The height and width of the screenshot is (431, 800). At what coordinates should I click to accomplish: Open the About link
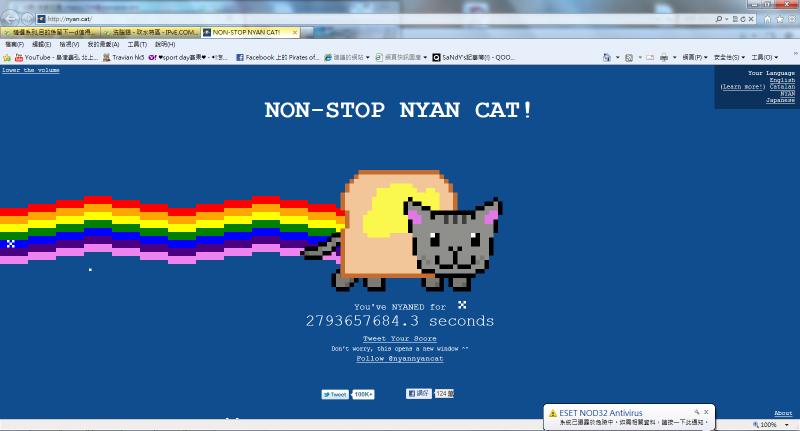point(783,413)
